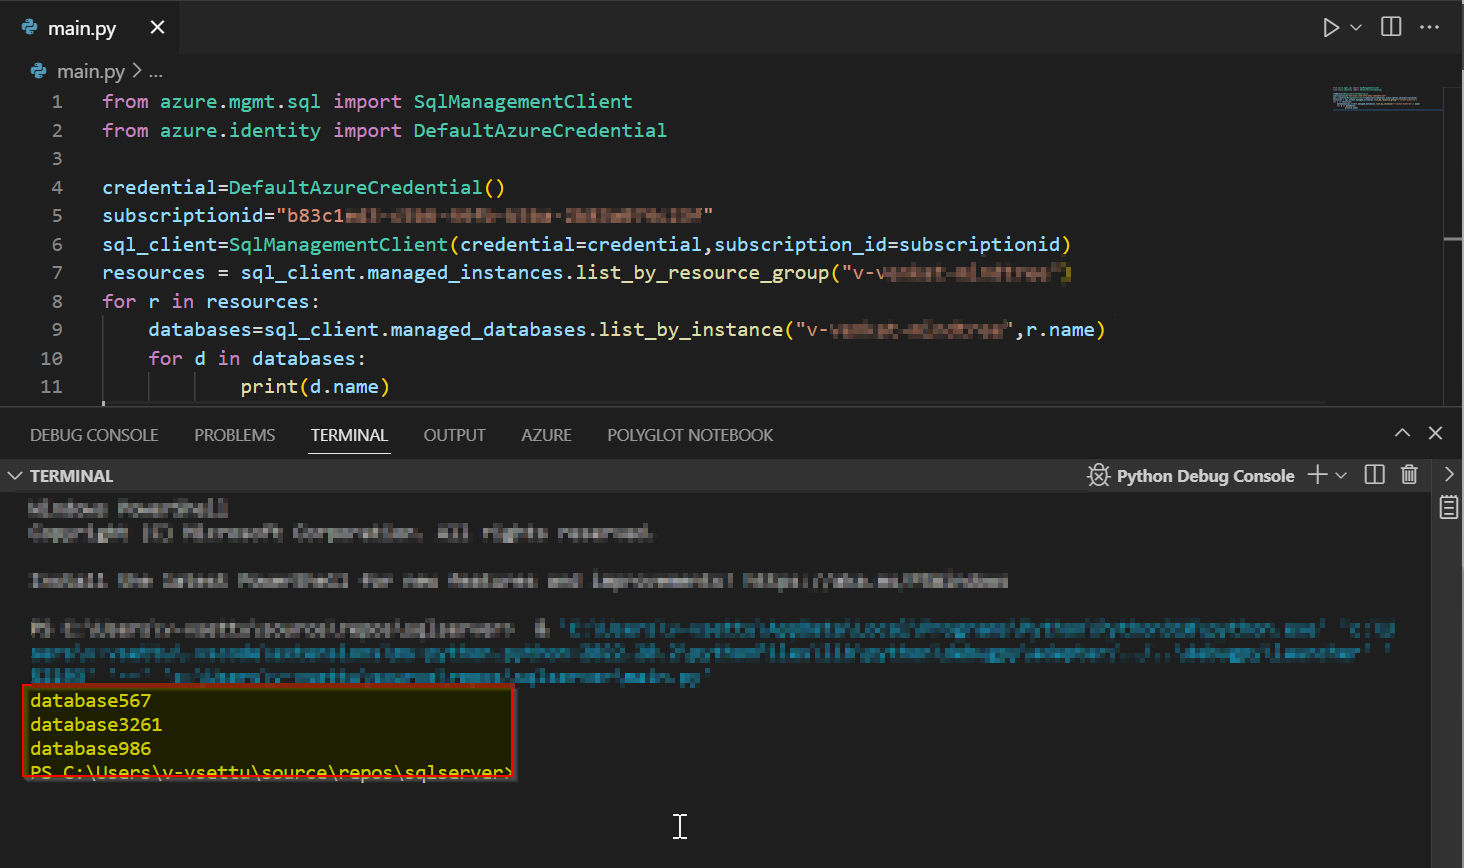
Task: Click 'for d in databases:' line
Action: point(257,358)
